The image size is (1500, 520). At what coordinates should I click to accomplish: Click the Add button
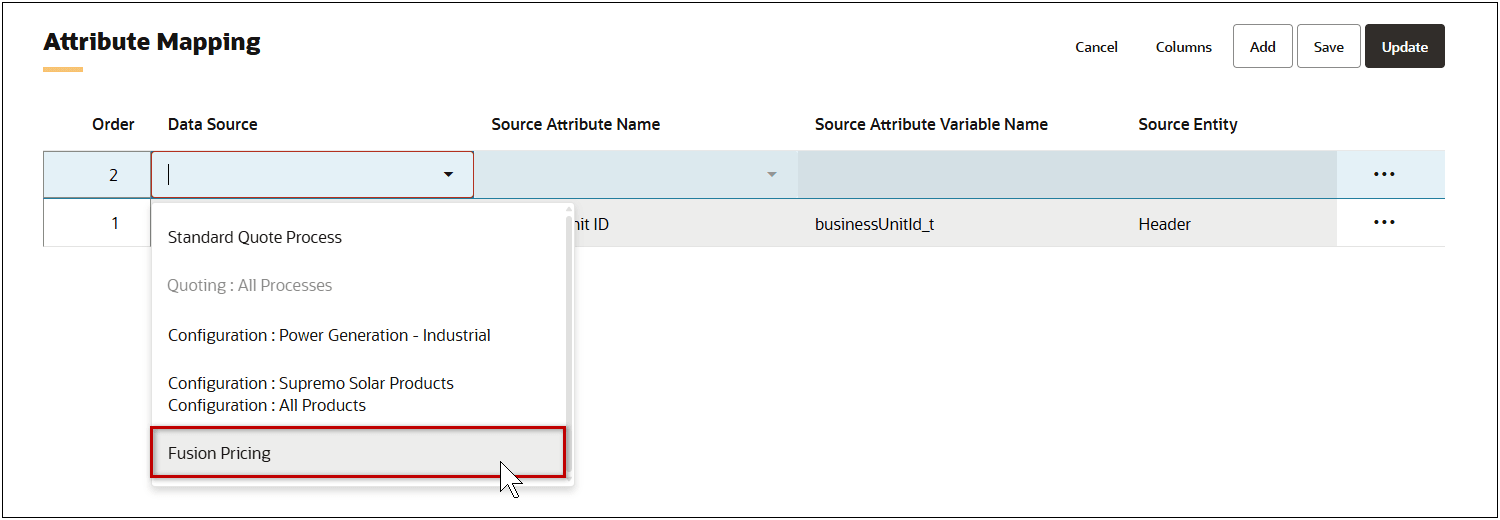tap(1263, 47)
